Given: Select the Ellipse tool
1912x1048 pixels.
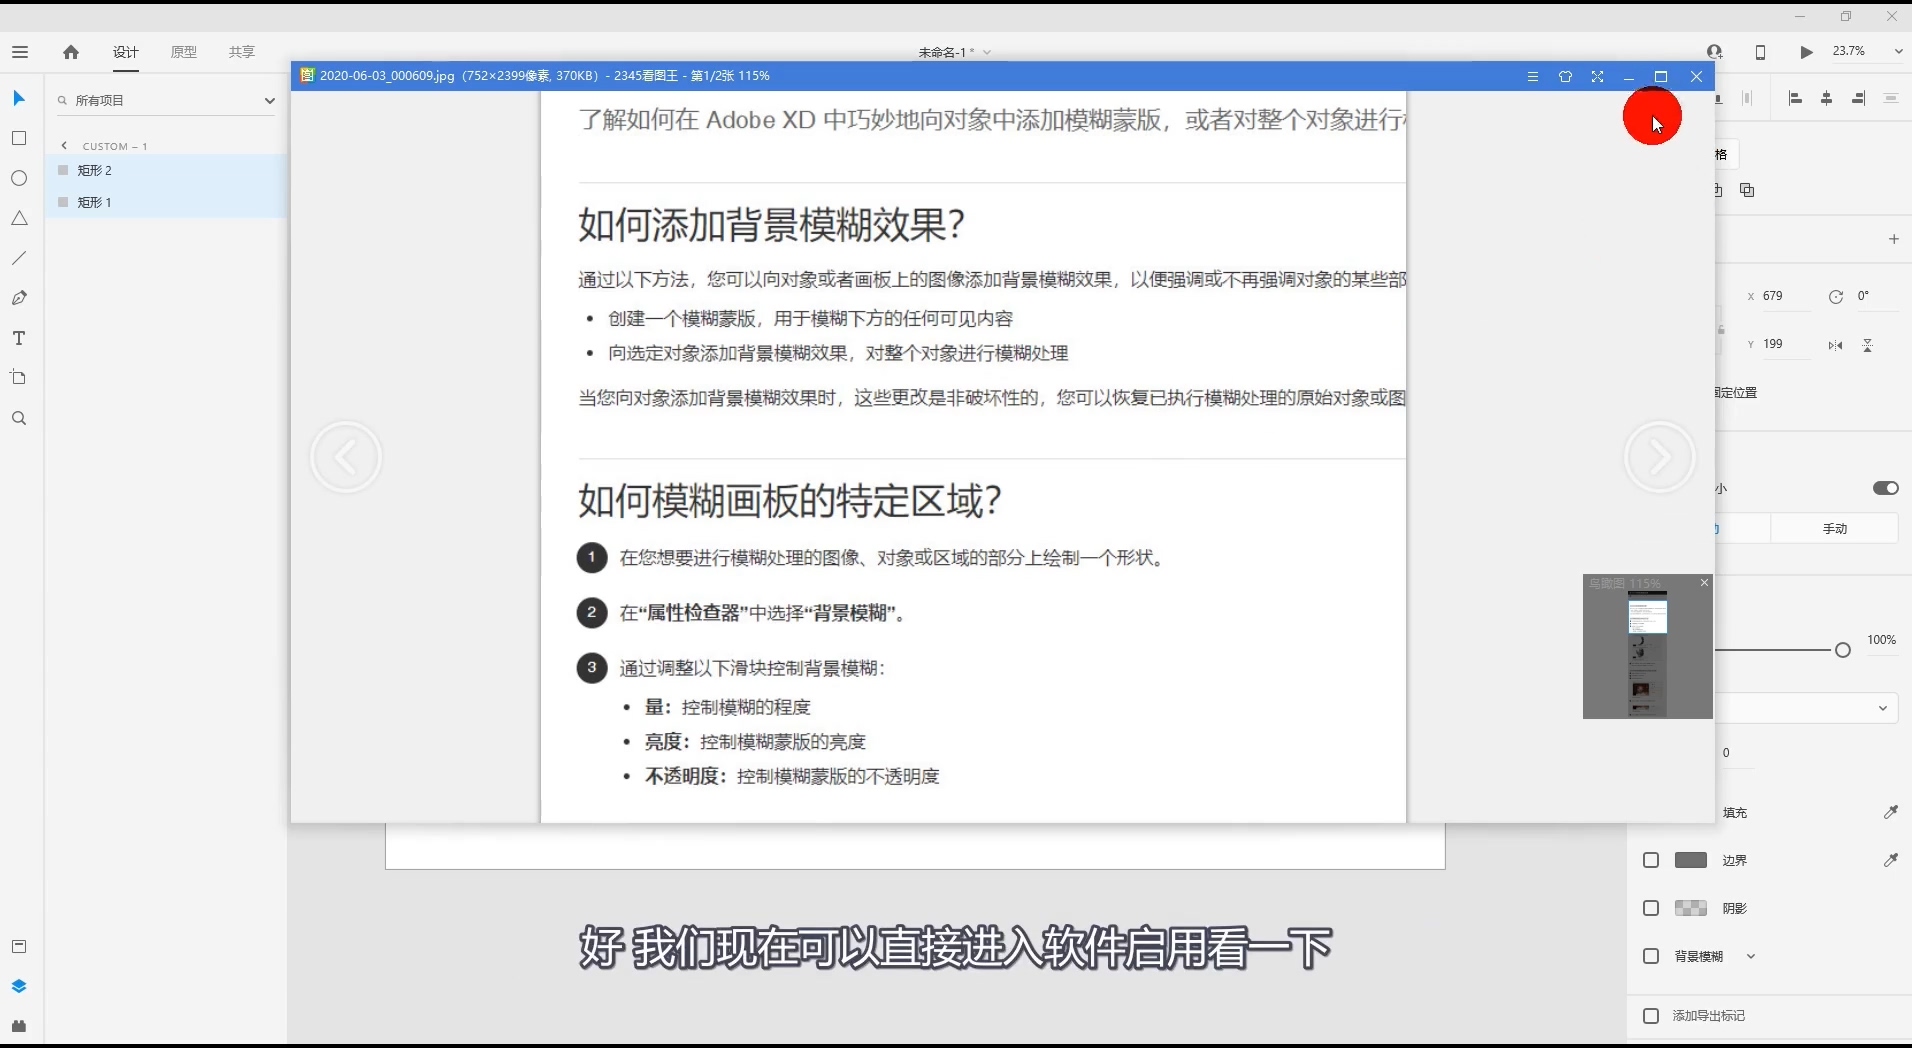Looking at the screenshot, I should coord(19,178).
